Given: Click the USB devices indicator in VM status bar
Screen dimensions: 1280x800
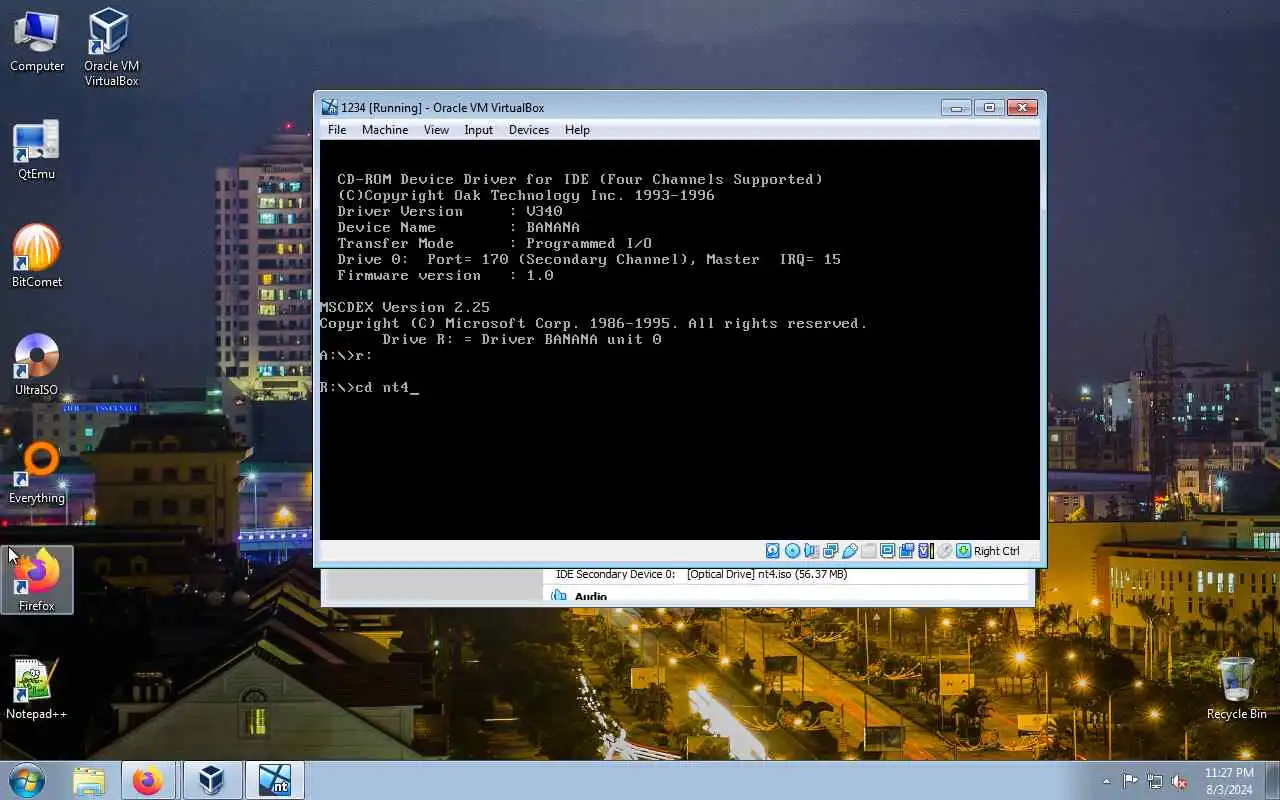Looking at the screenshot, I should pos(850,551).
